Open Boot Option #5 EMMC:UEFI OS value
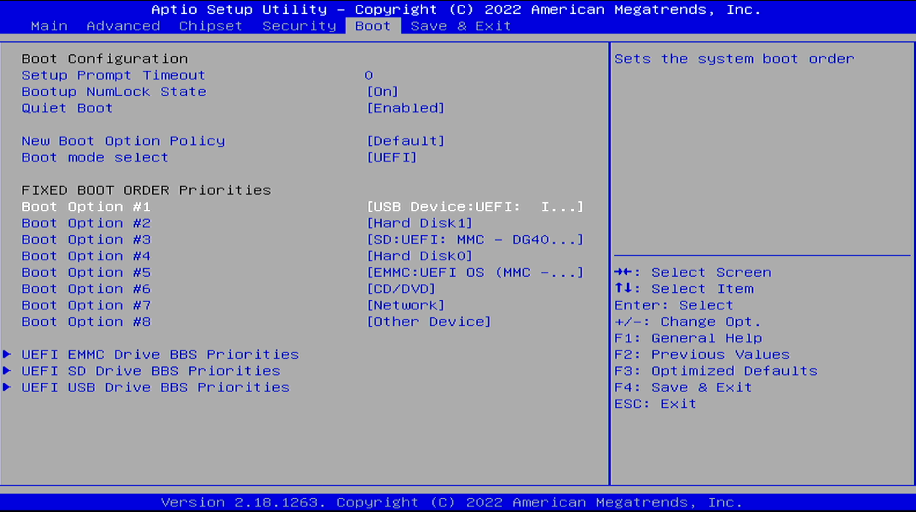 click(475, 272)
